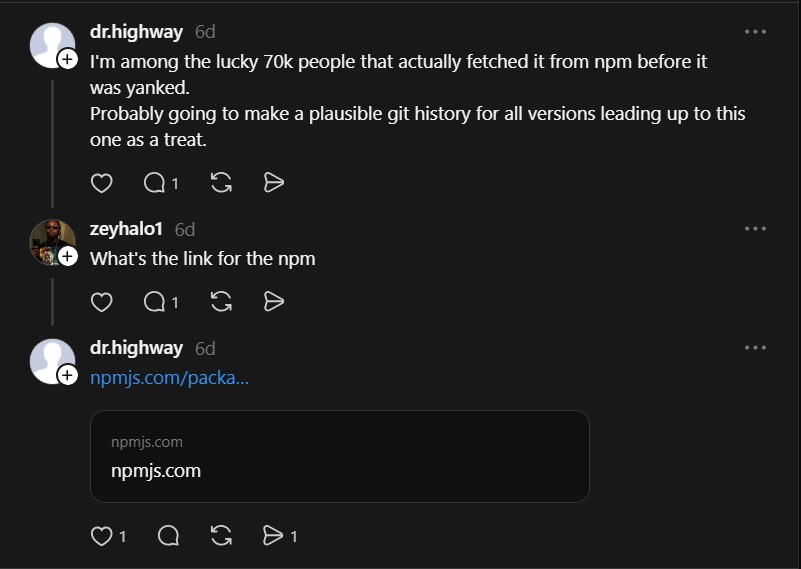Reply to the npmjs link post

168,536
